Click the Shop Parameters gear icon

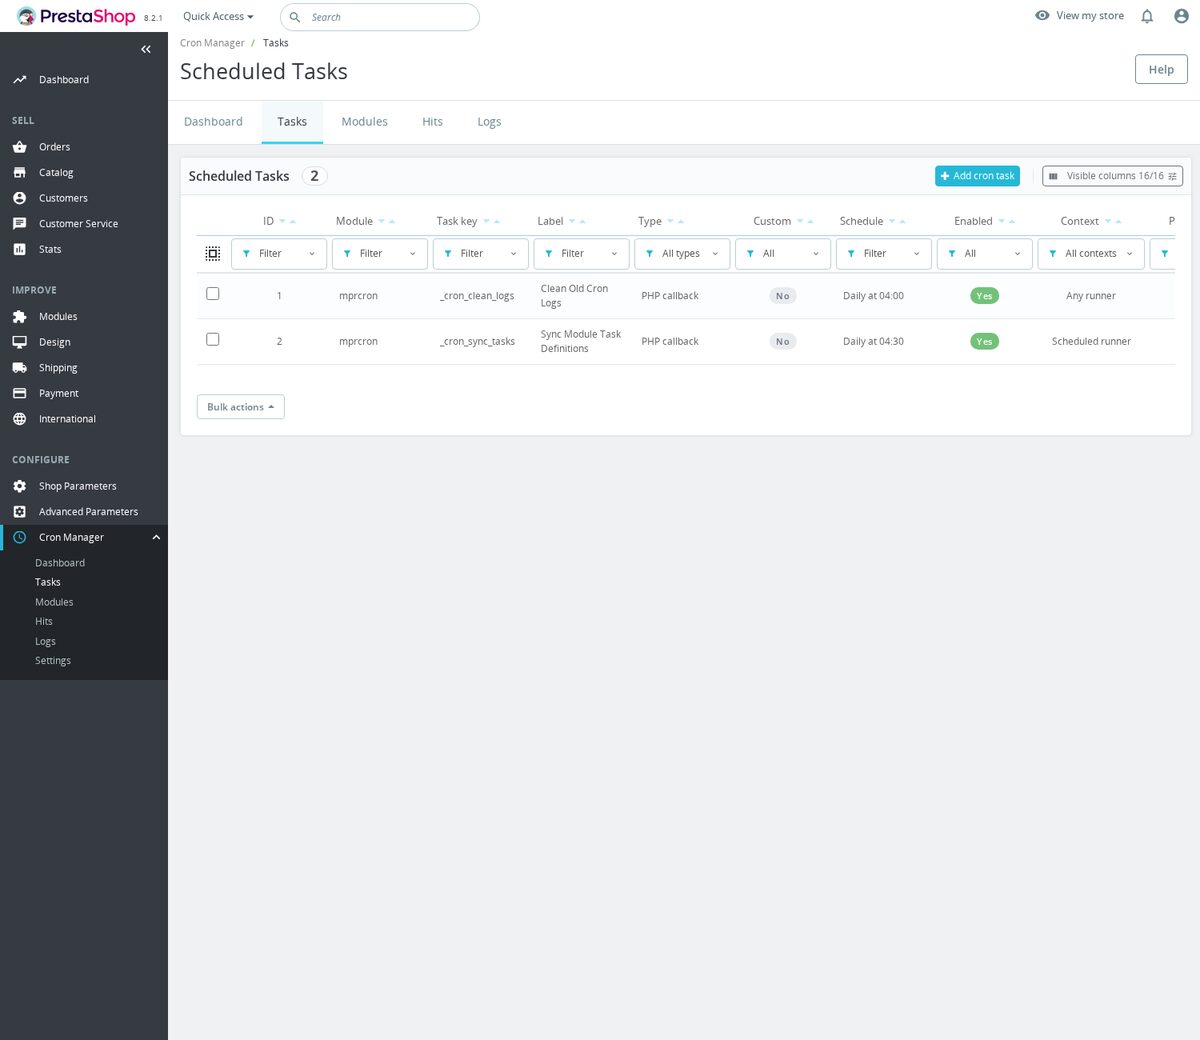19,486
